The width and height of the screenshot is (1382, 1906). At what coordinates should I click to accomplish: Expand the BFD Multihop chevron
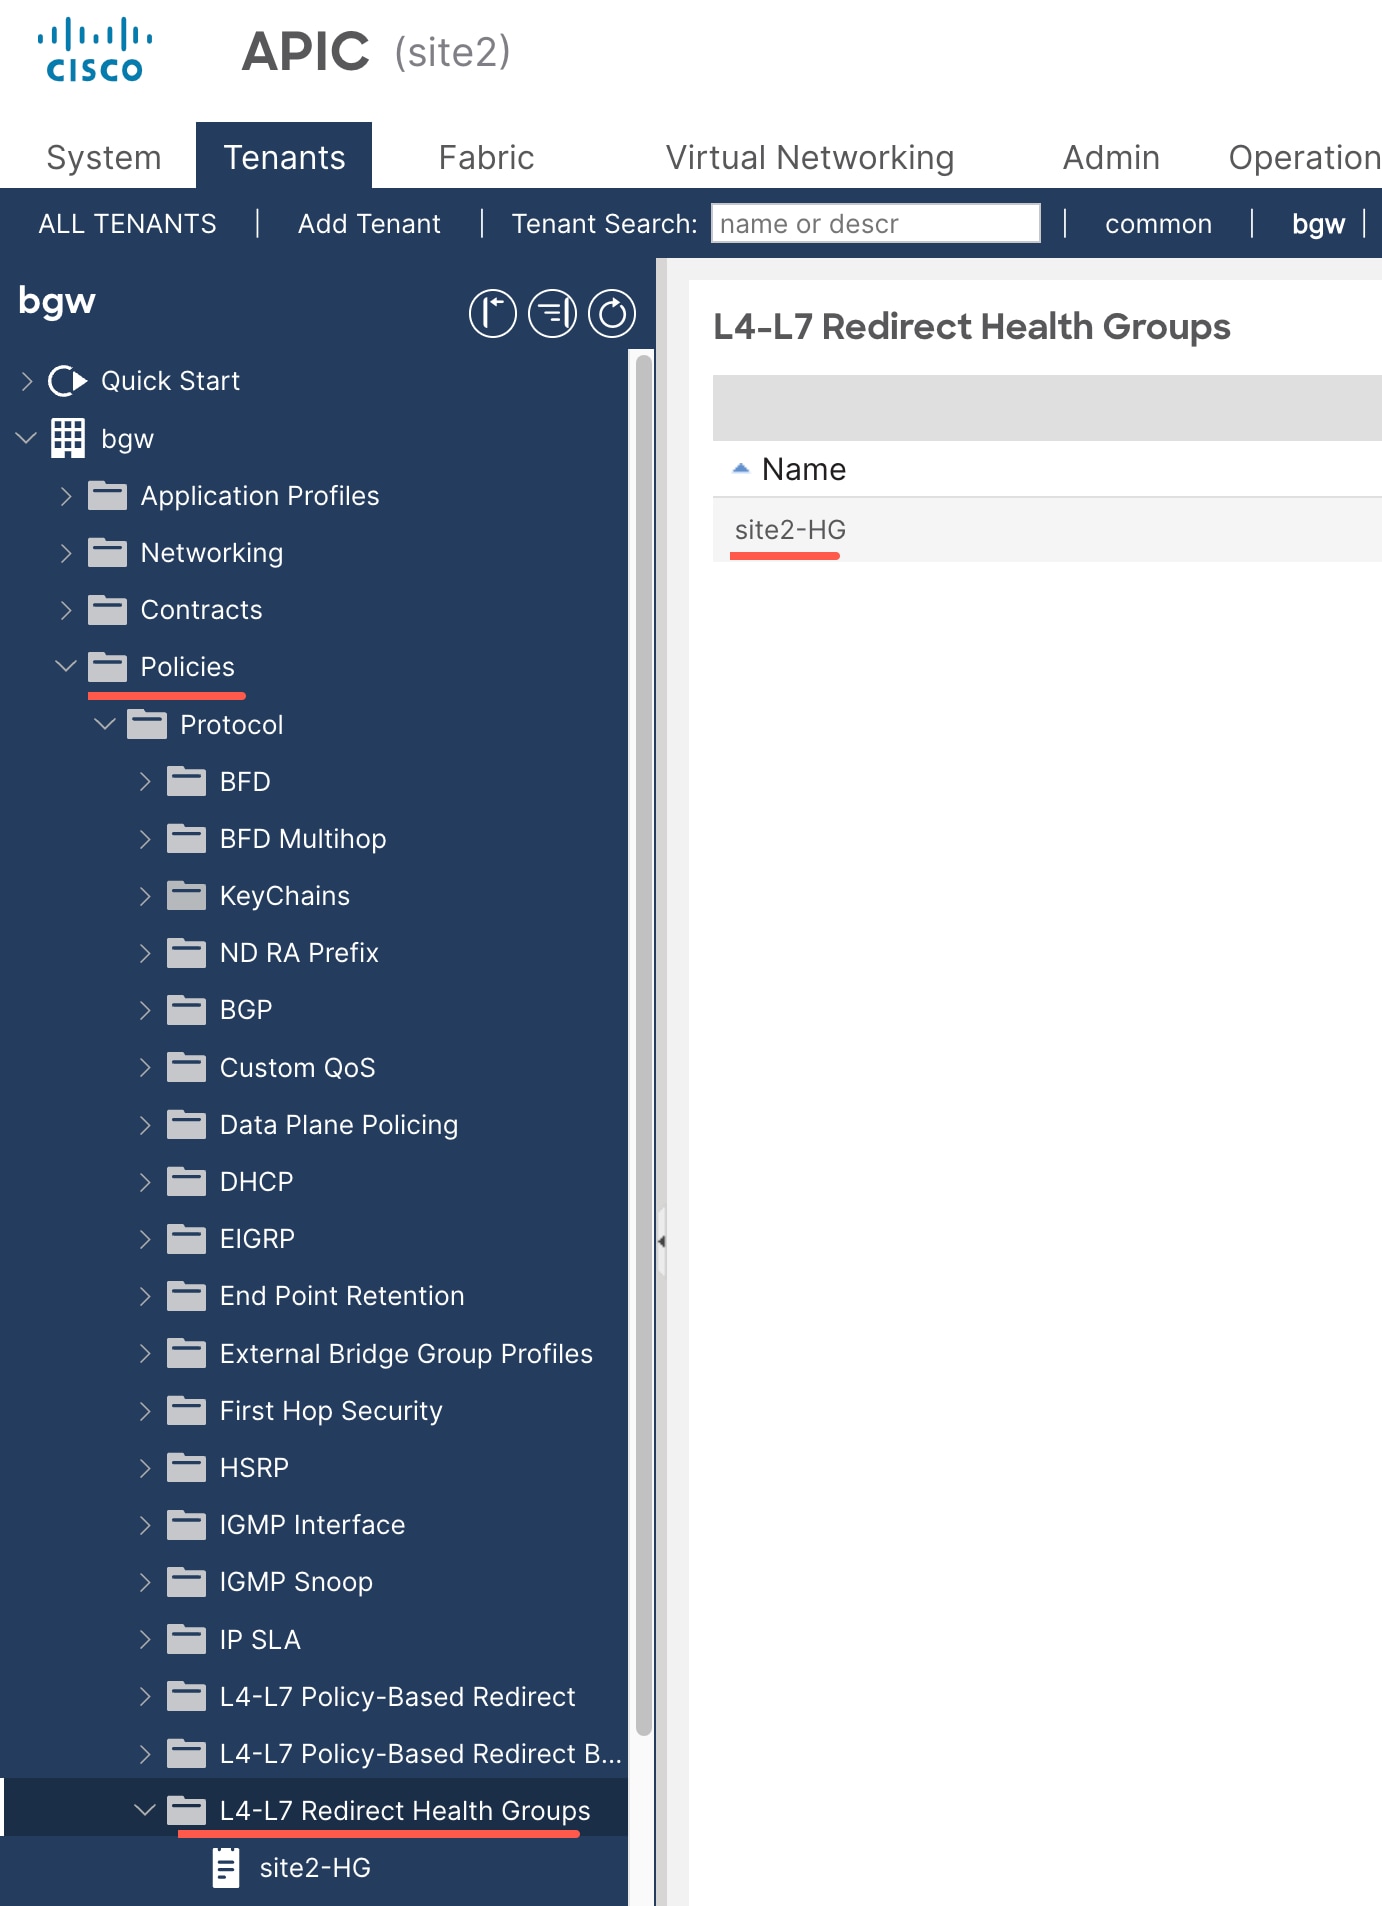click(145, 839)
